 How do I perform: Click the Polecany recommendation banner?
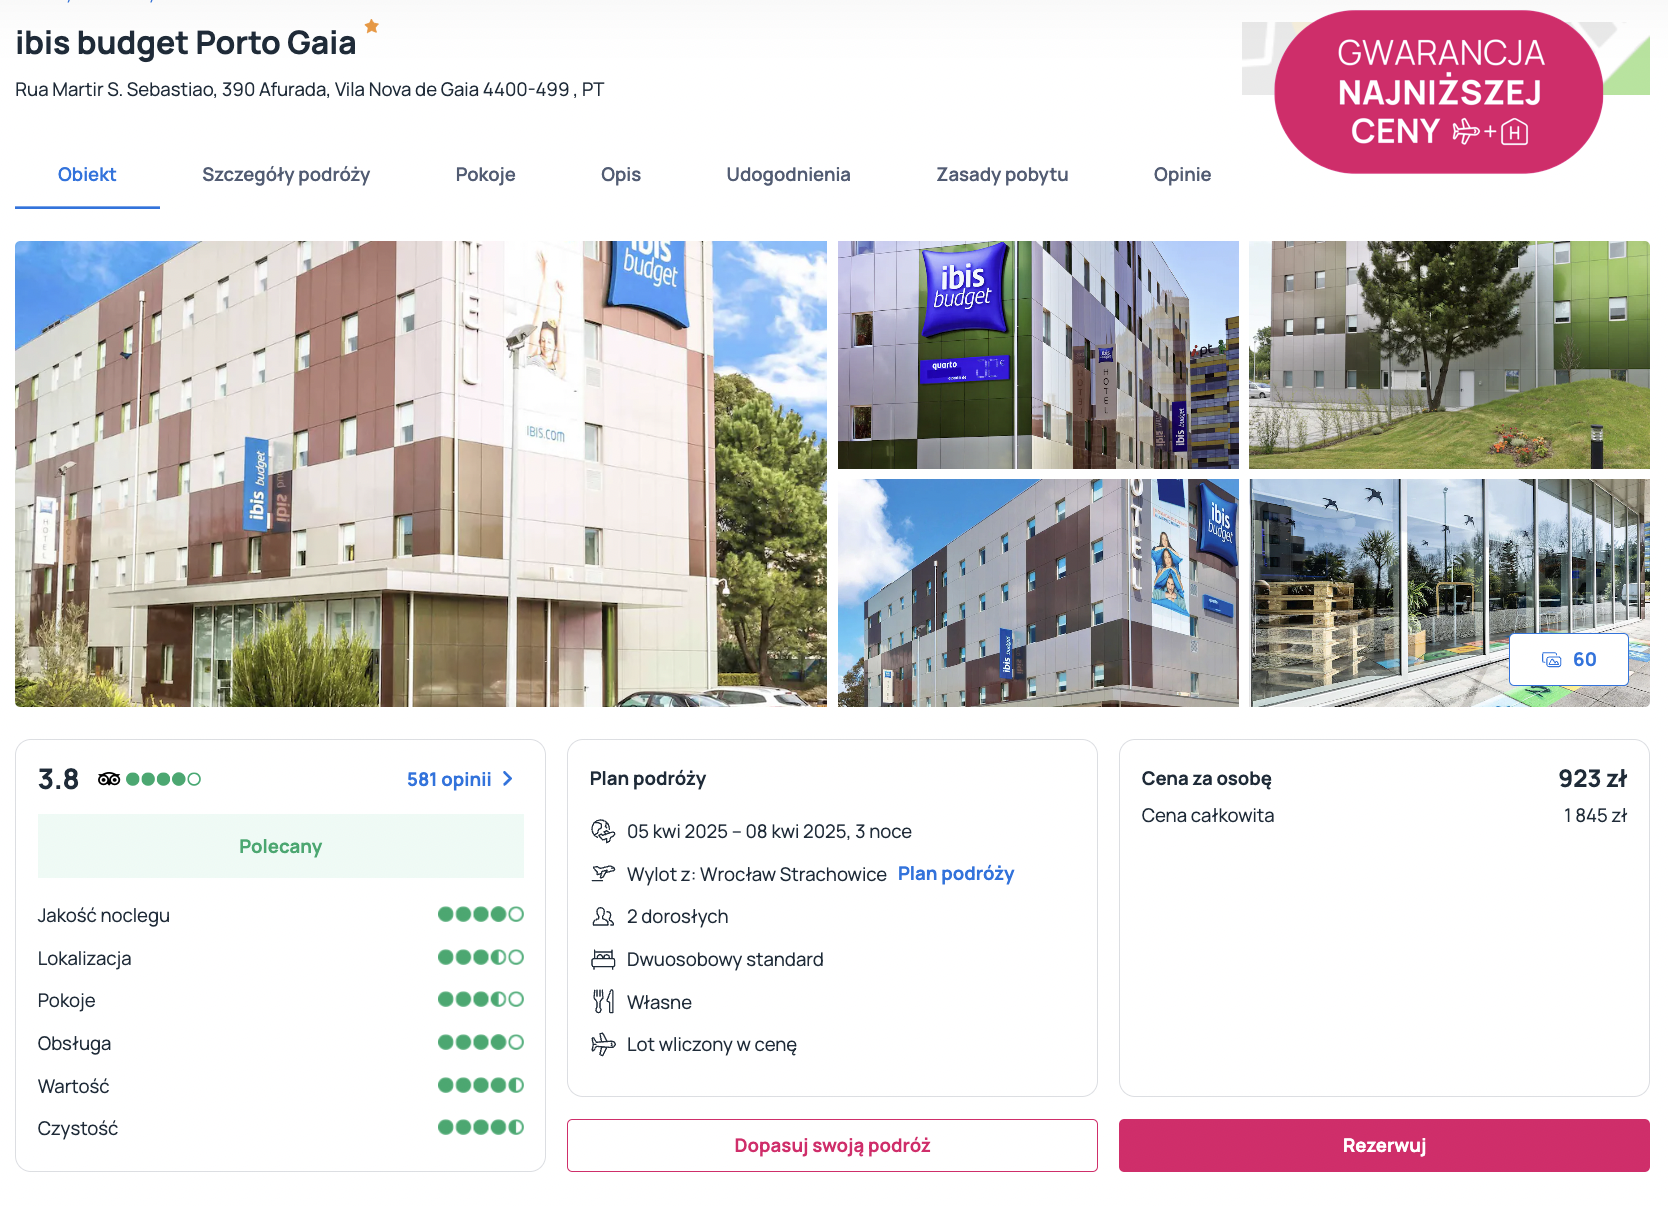pos(281,846)
